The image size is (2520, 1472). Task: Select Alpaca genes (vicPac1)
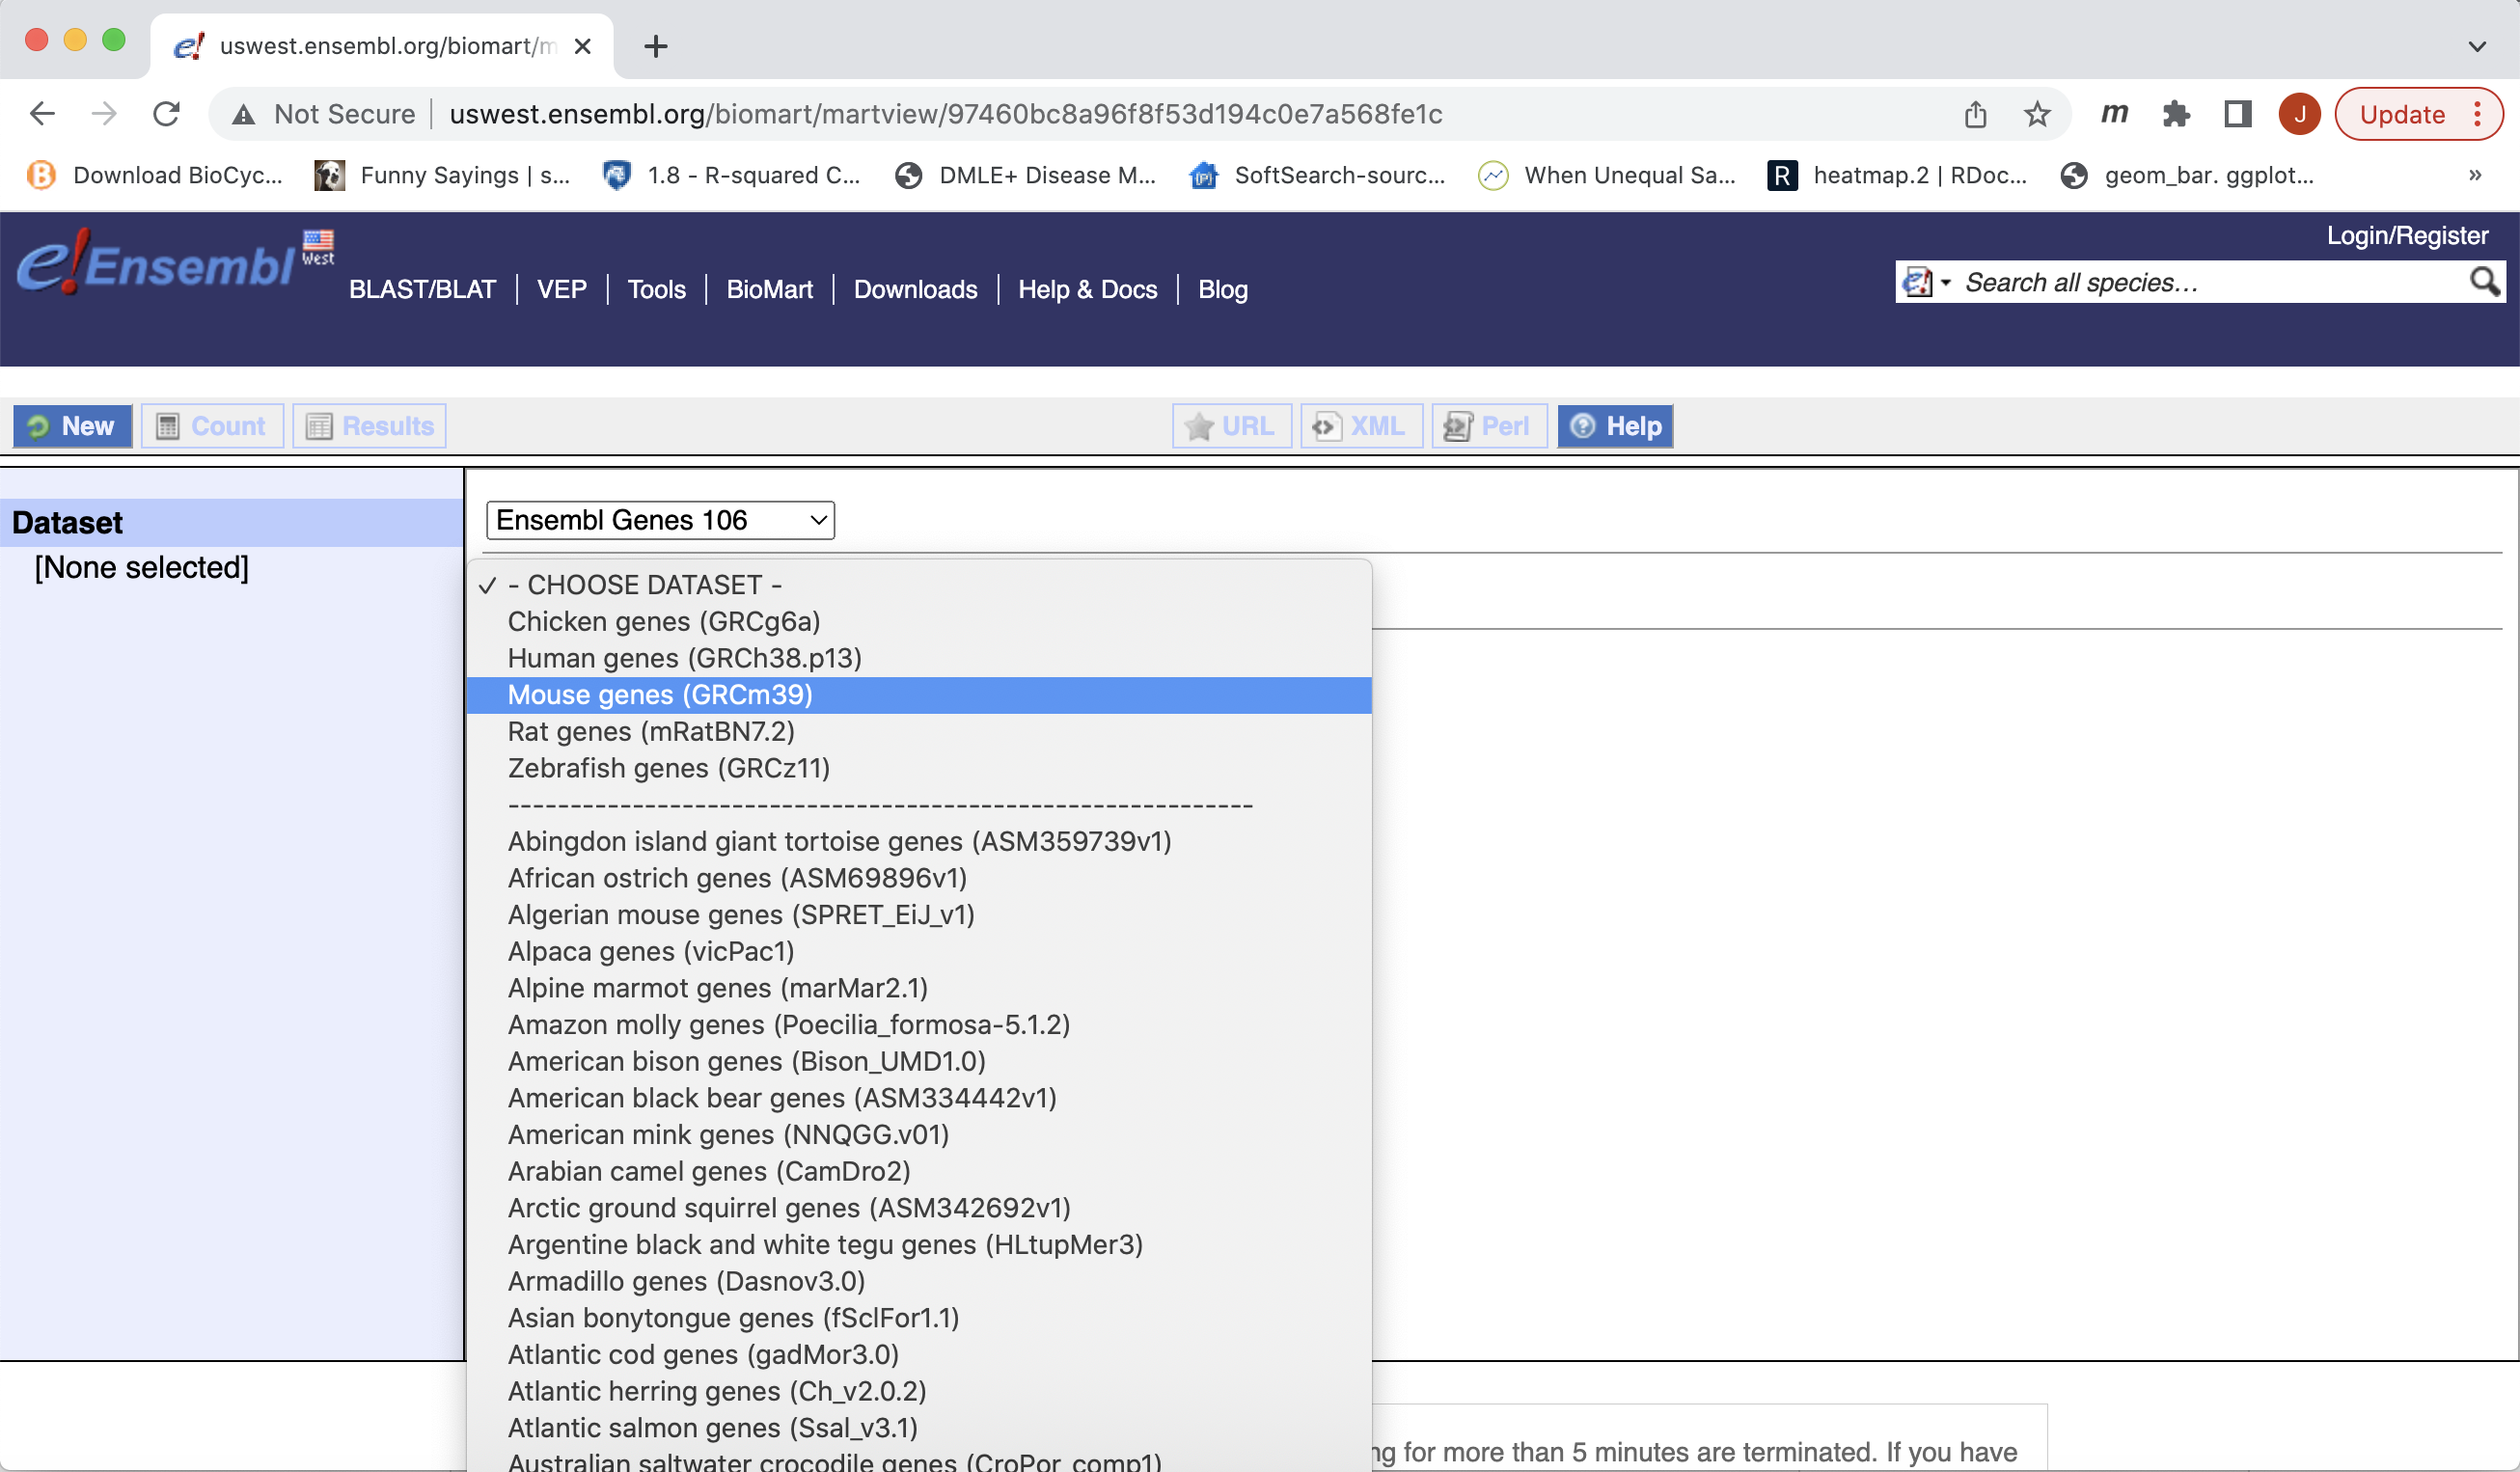pos(919,951)
